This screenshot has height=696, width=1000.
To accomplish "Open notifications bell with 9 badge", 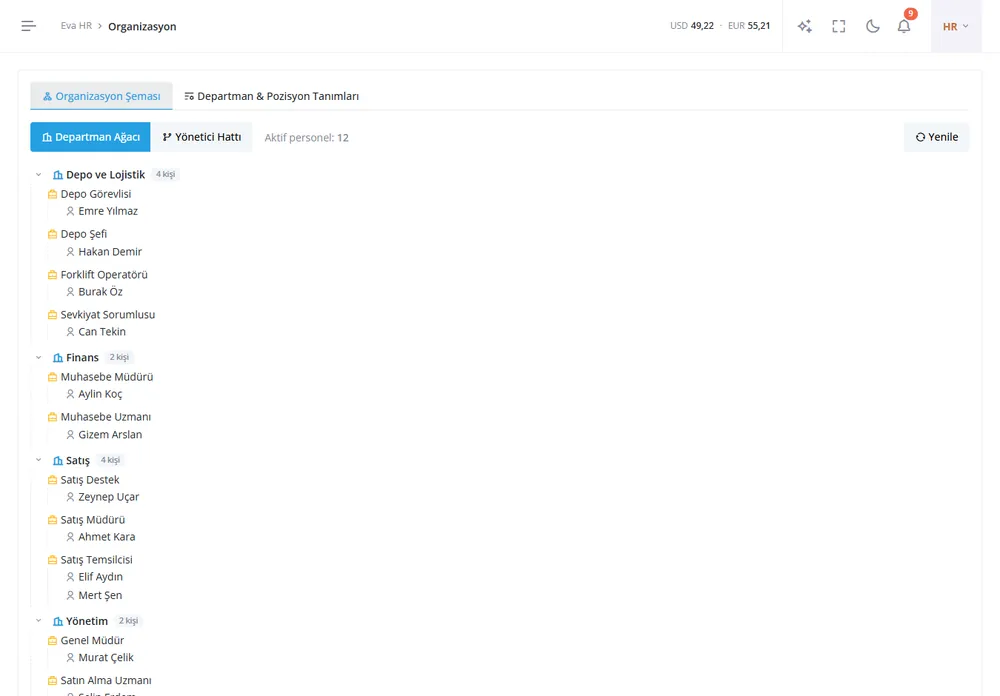I will tap(904, 26).
